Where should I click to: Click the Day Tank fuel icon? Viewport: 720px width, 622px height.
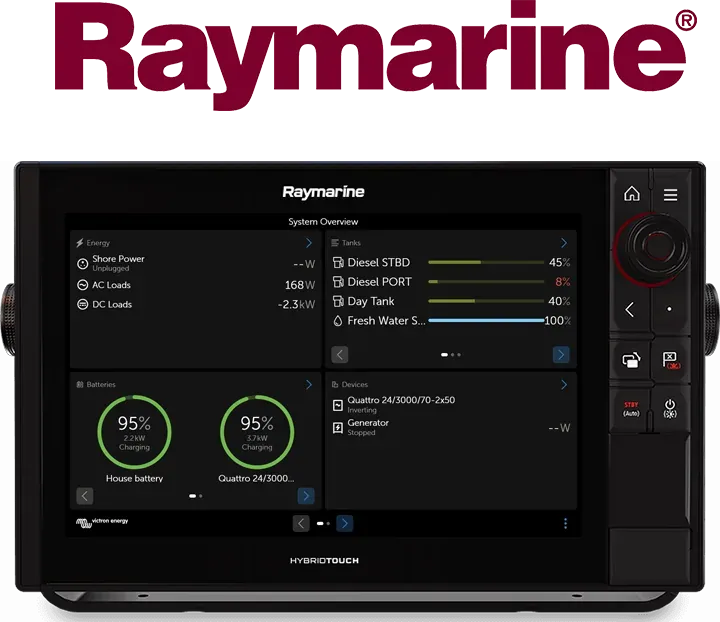[338, 301]
